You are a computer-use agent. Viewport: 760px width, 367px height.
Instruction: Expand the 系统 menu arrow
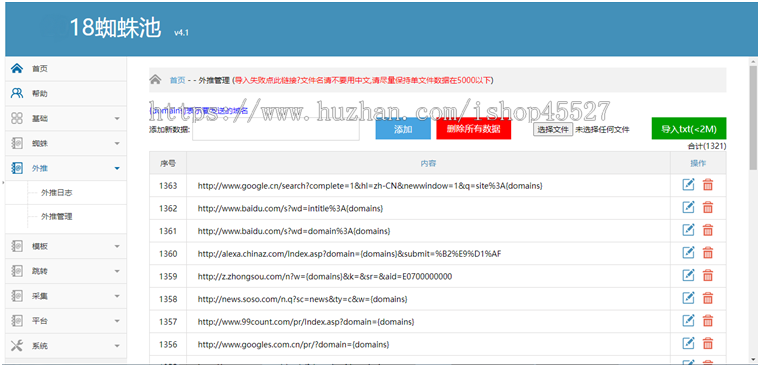[117, 346]
